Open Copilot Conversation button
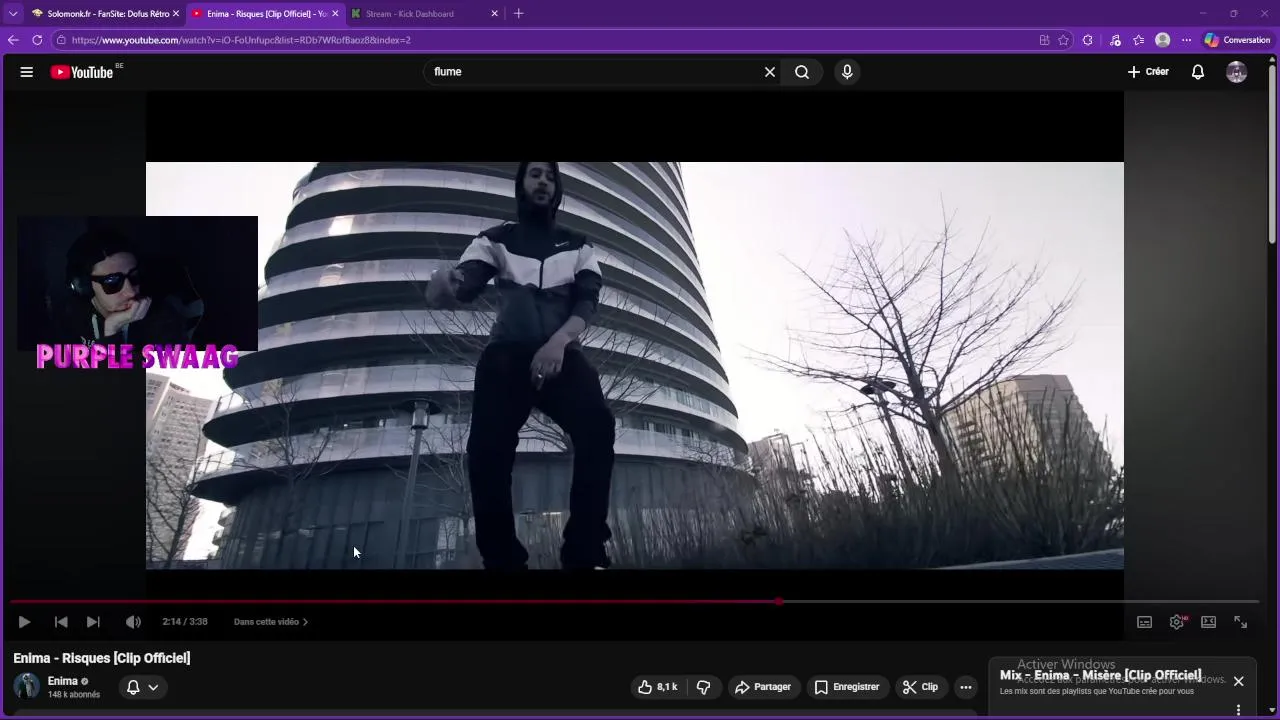Screen dimensions: 1280x720 pos(1237,40)
